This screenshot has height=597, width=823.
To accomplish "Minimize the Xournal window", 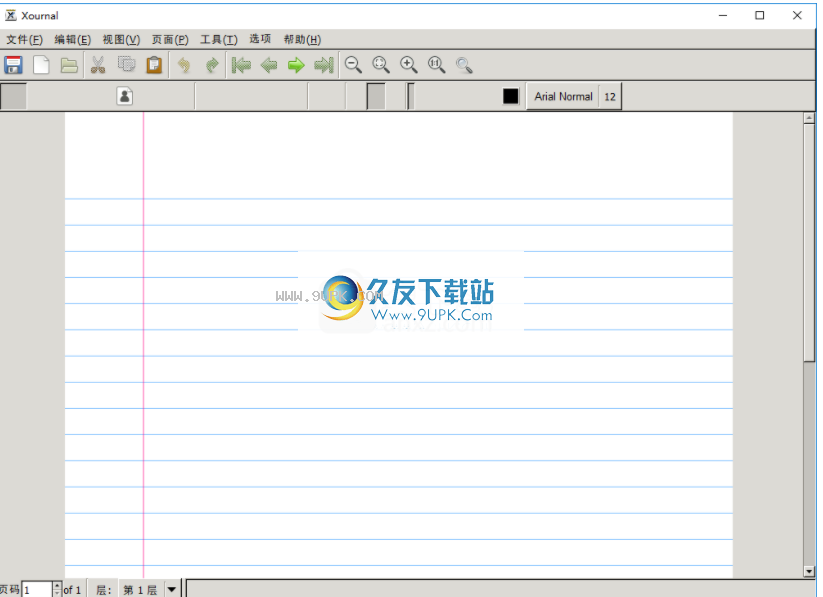I will click(x=723, y=15).
